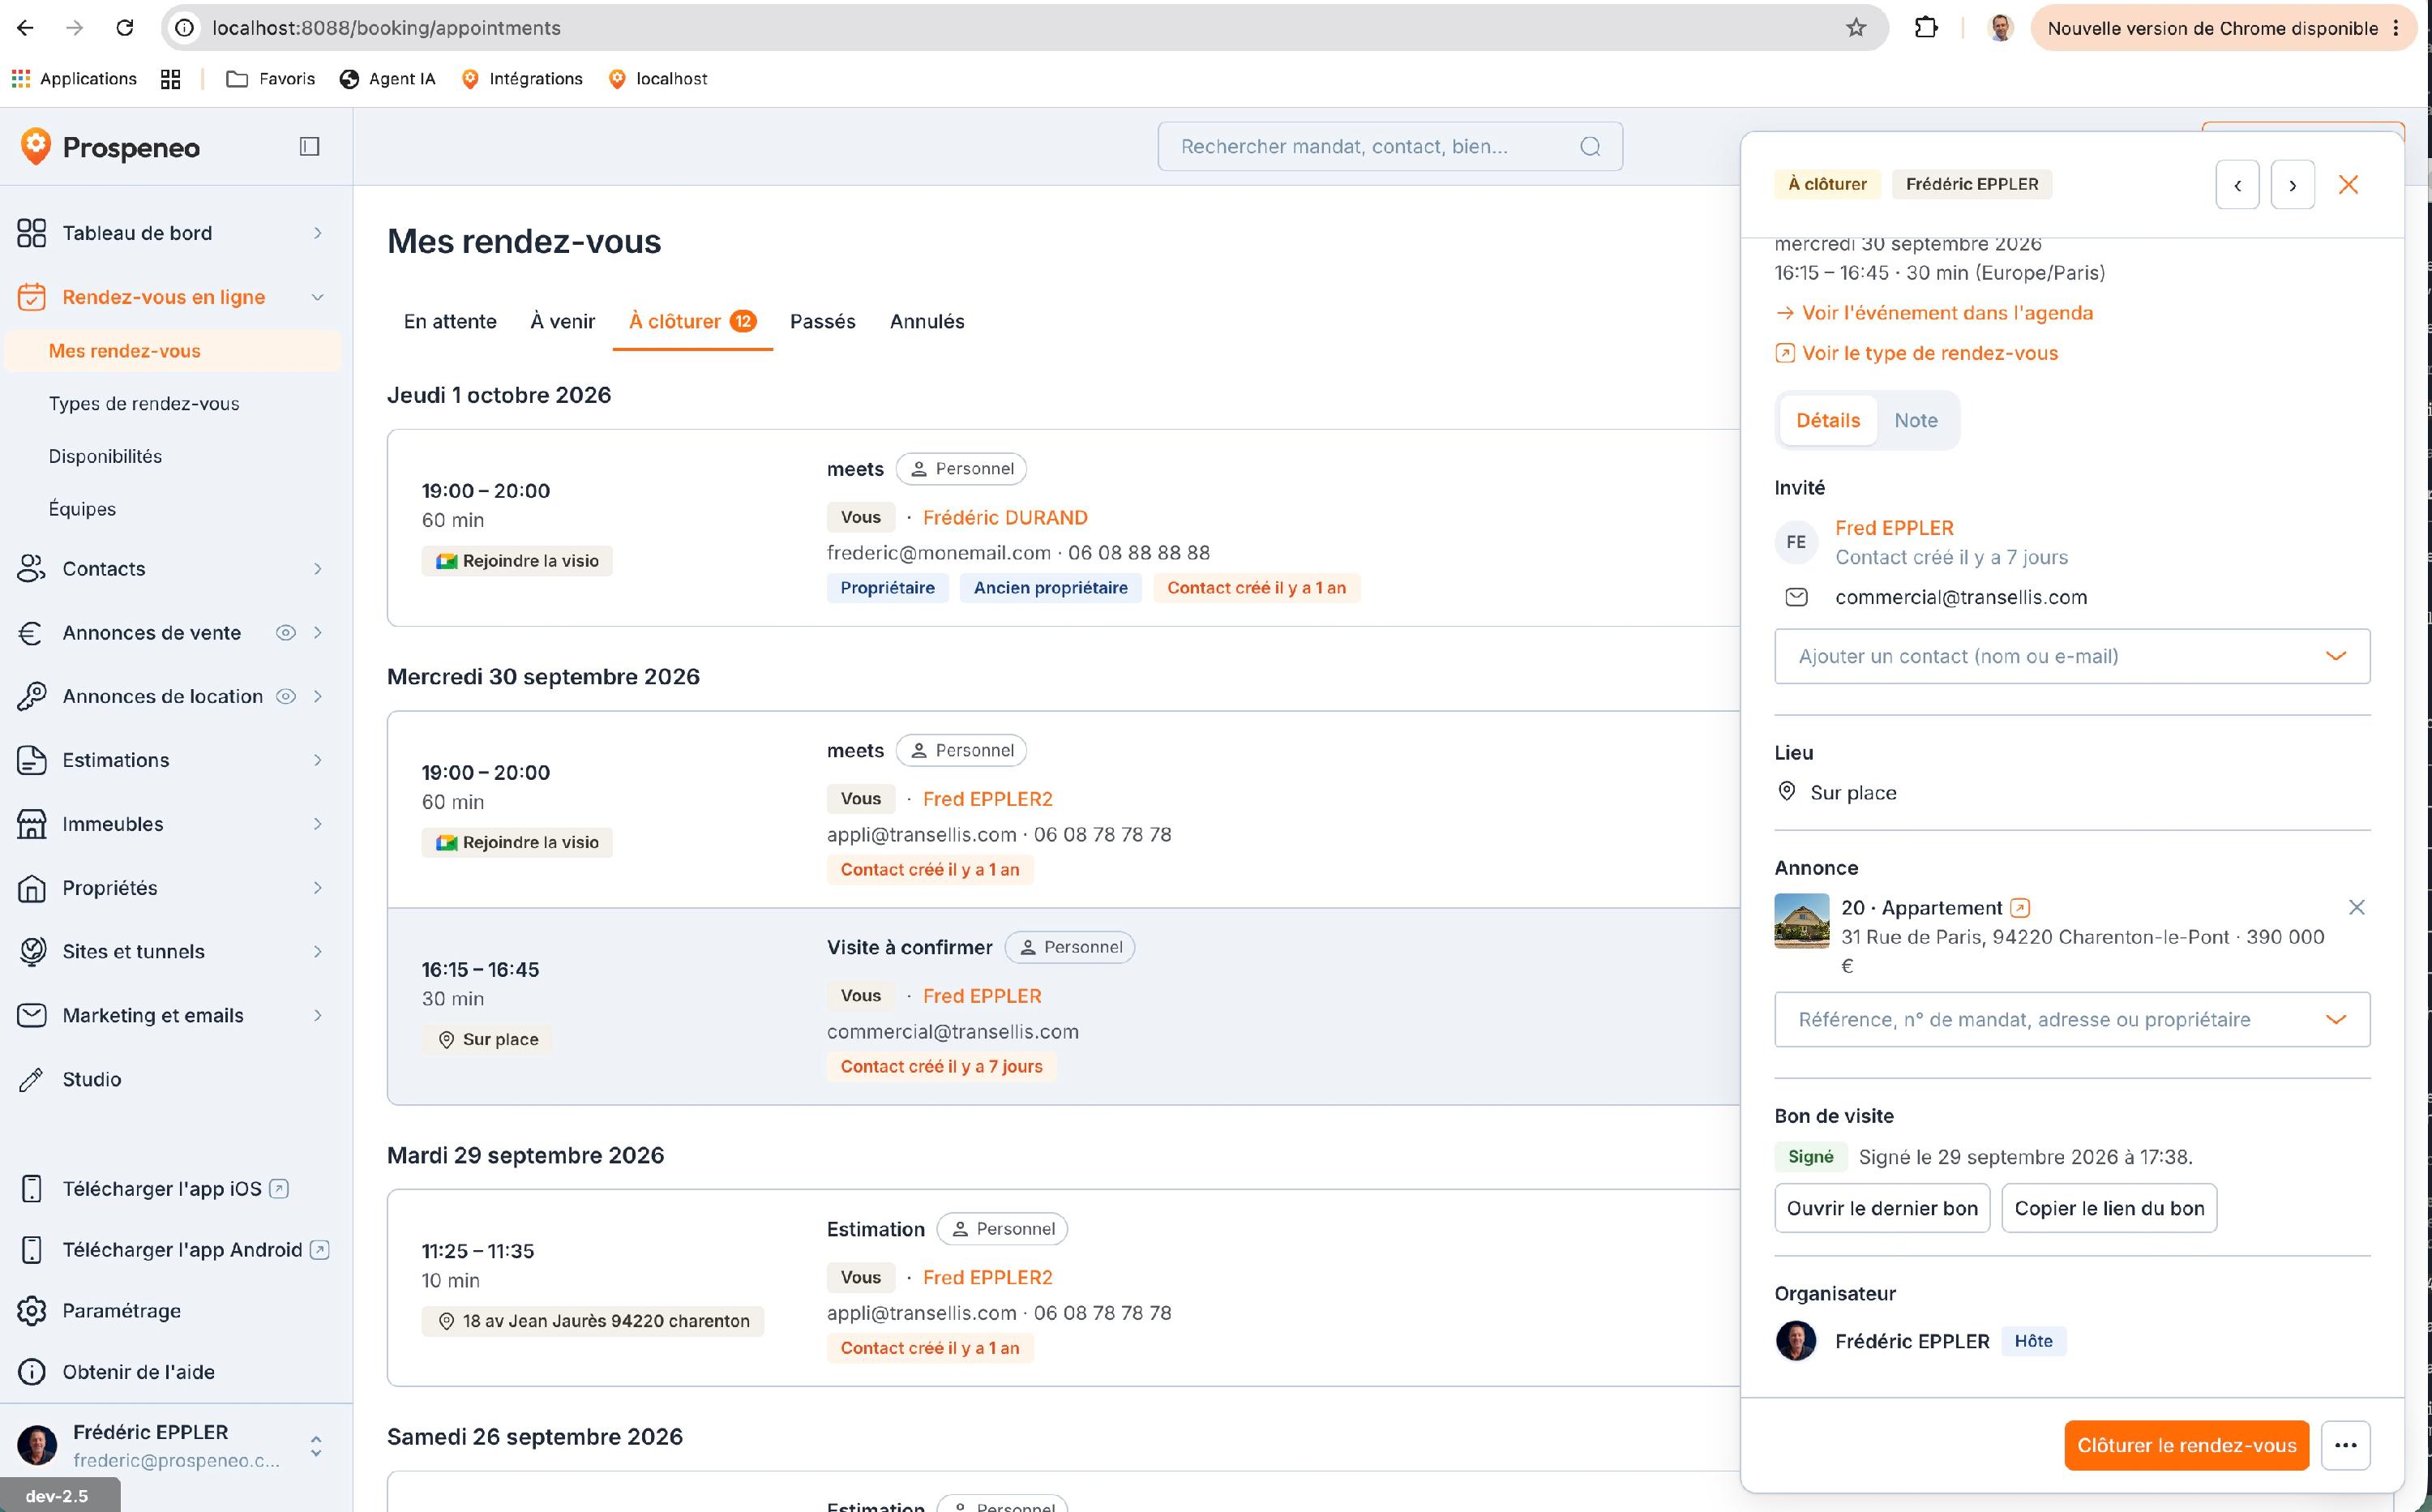Click the Rechercher mandat search field
The image size is (2432, 1512).
[1390, 147]
